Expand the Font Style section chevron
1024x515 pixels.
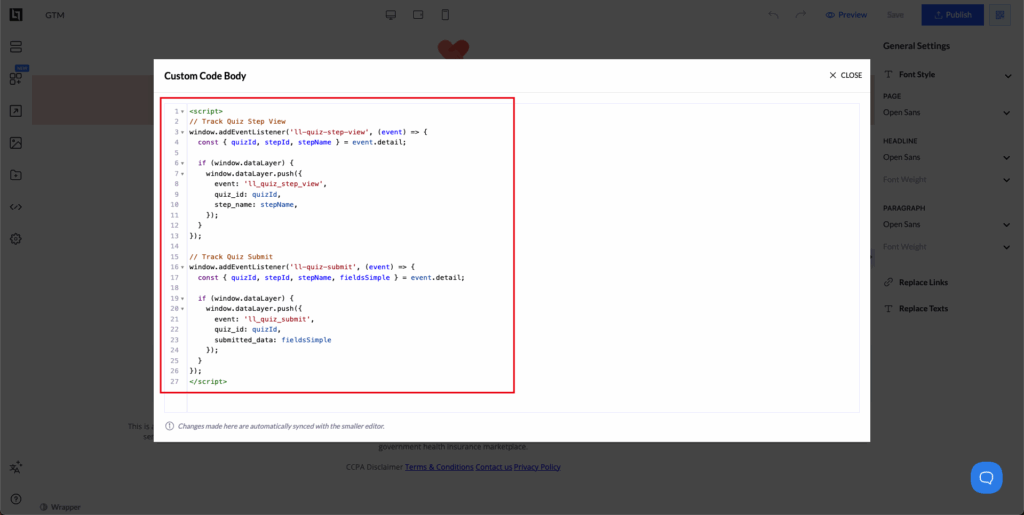[x=1007, y=75]
